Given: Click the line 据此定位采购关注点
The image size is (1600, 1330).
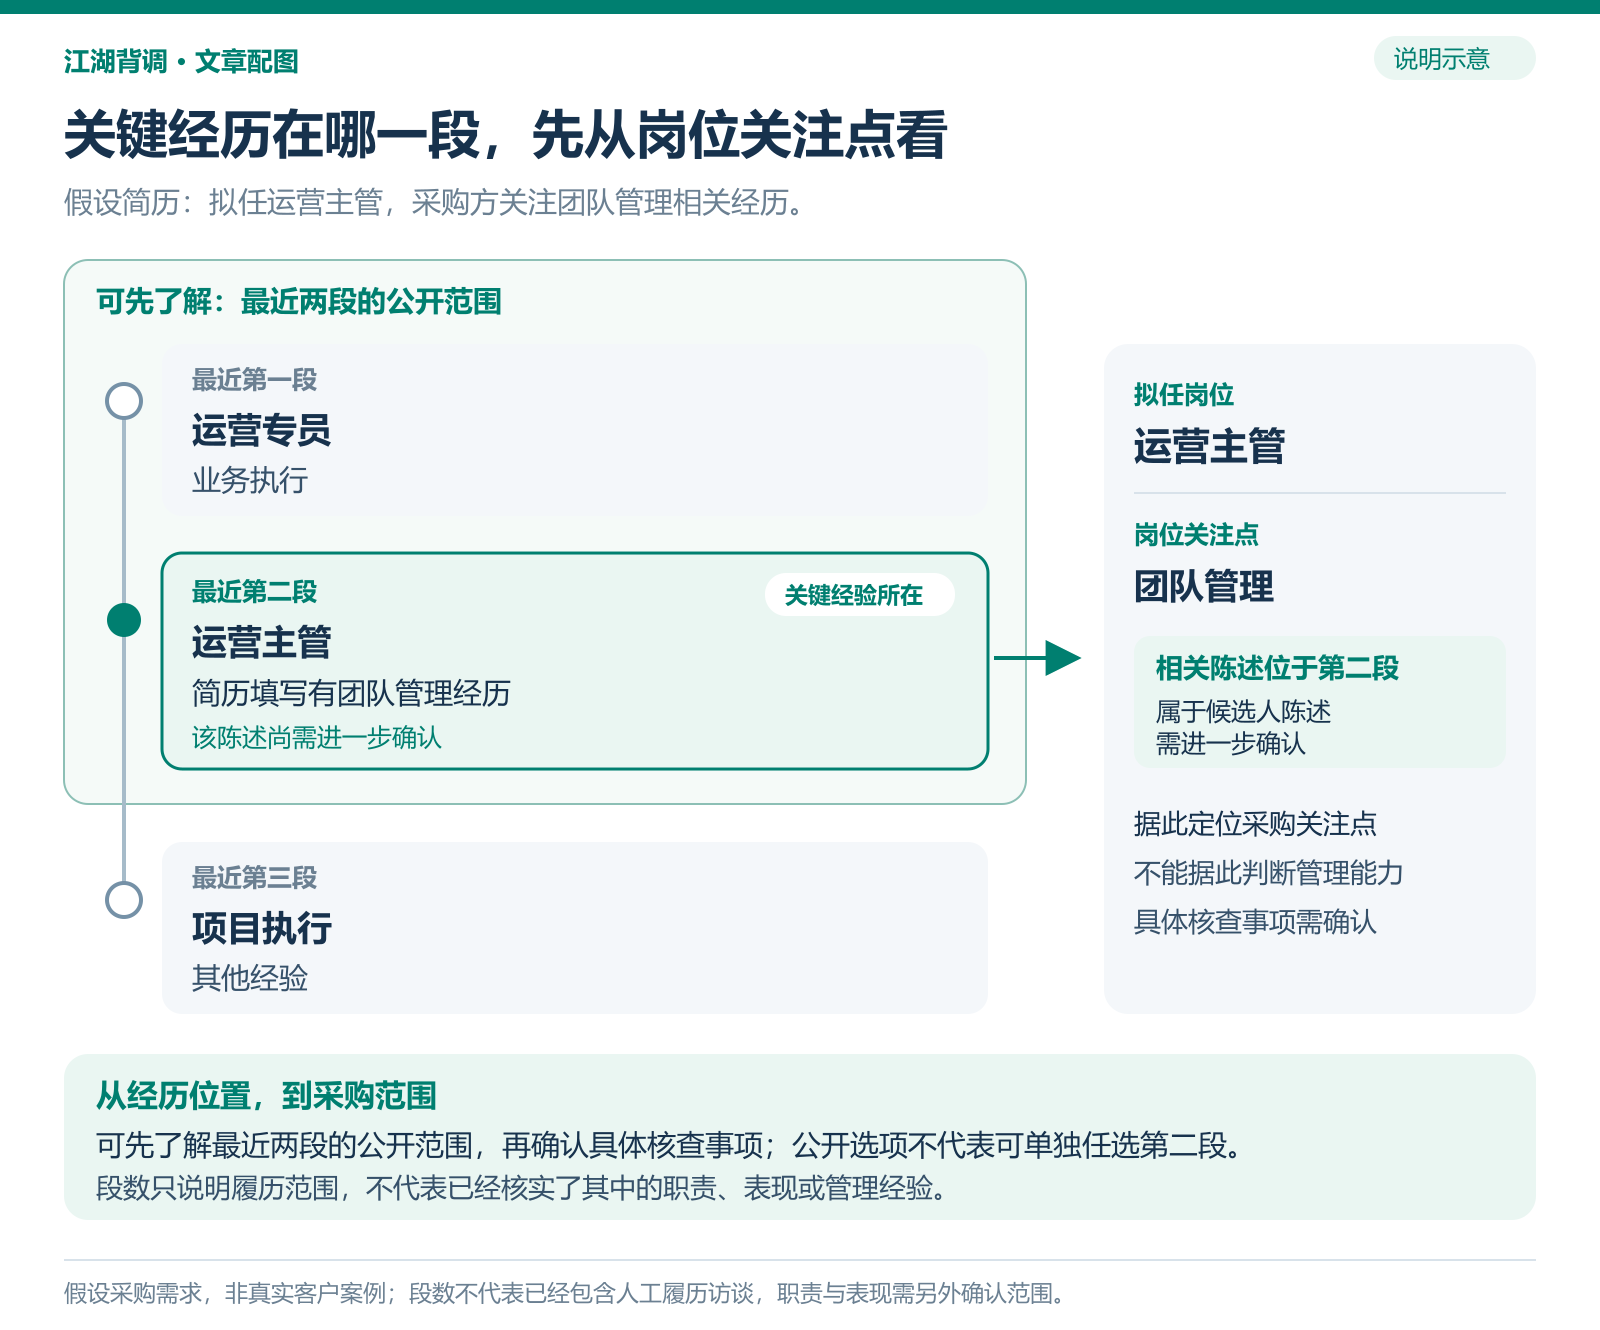Looking at the screenshot, I should (1255, 824).
